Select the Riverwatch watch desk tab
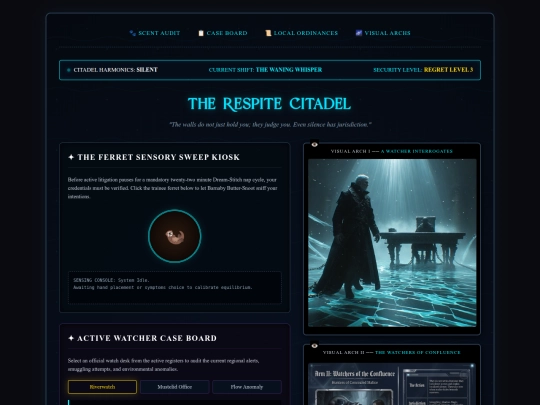540x405 pixels. pos(102,387)
